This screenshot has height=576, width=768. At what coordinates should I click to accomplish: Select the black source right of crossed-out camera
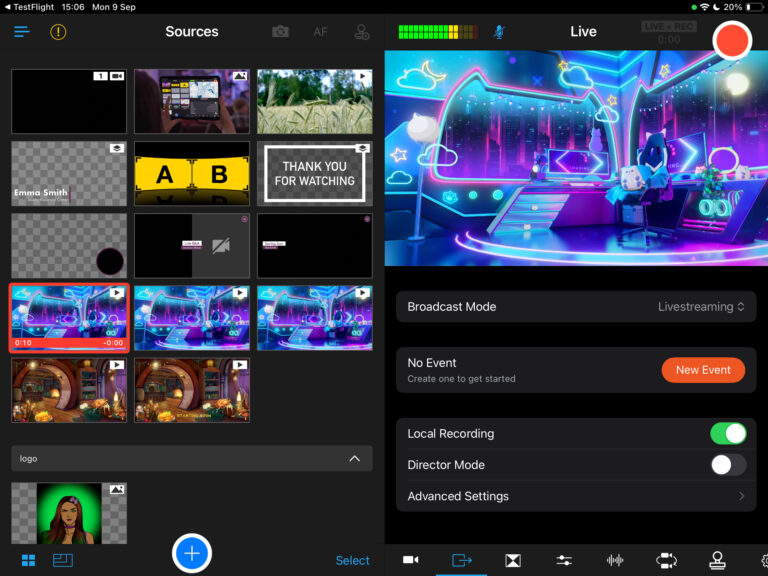[x=315, y=246]
